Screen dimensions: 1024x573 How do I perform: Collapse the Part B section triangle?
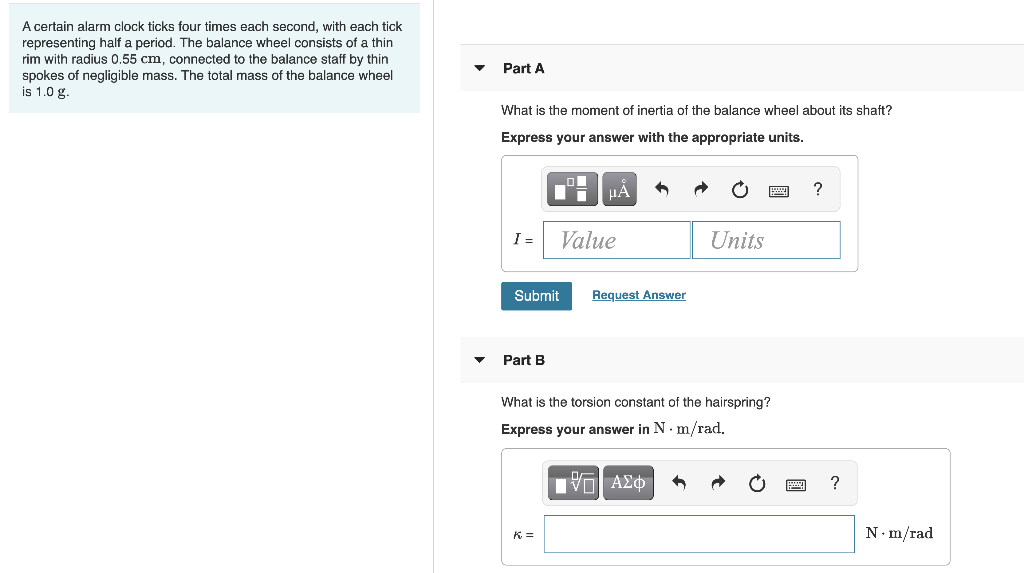pyautogui.click(x=480, y=360)
